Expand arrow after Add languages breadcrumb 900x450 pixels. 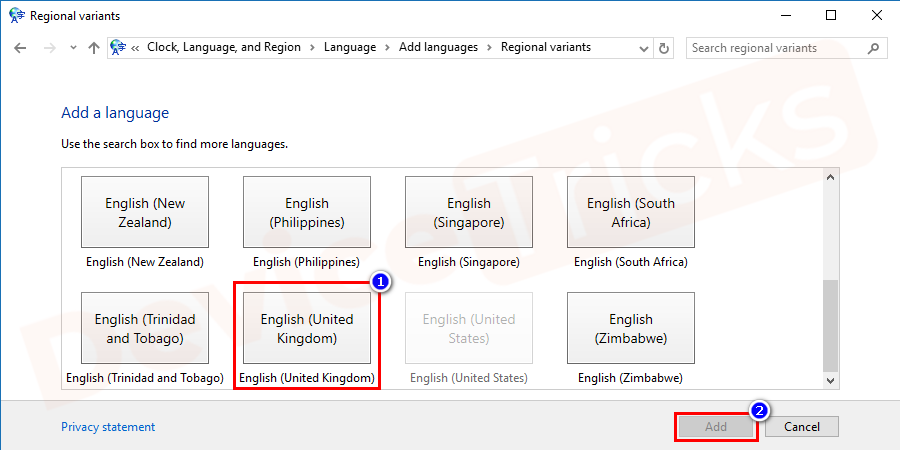pyautogui.click(x=490, y=48)
